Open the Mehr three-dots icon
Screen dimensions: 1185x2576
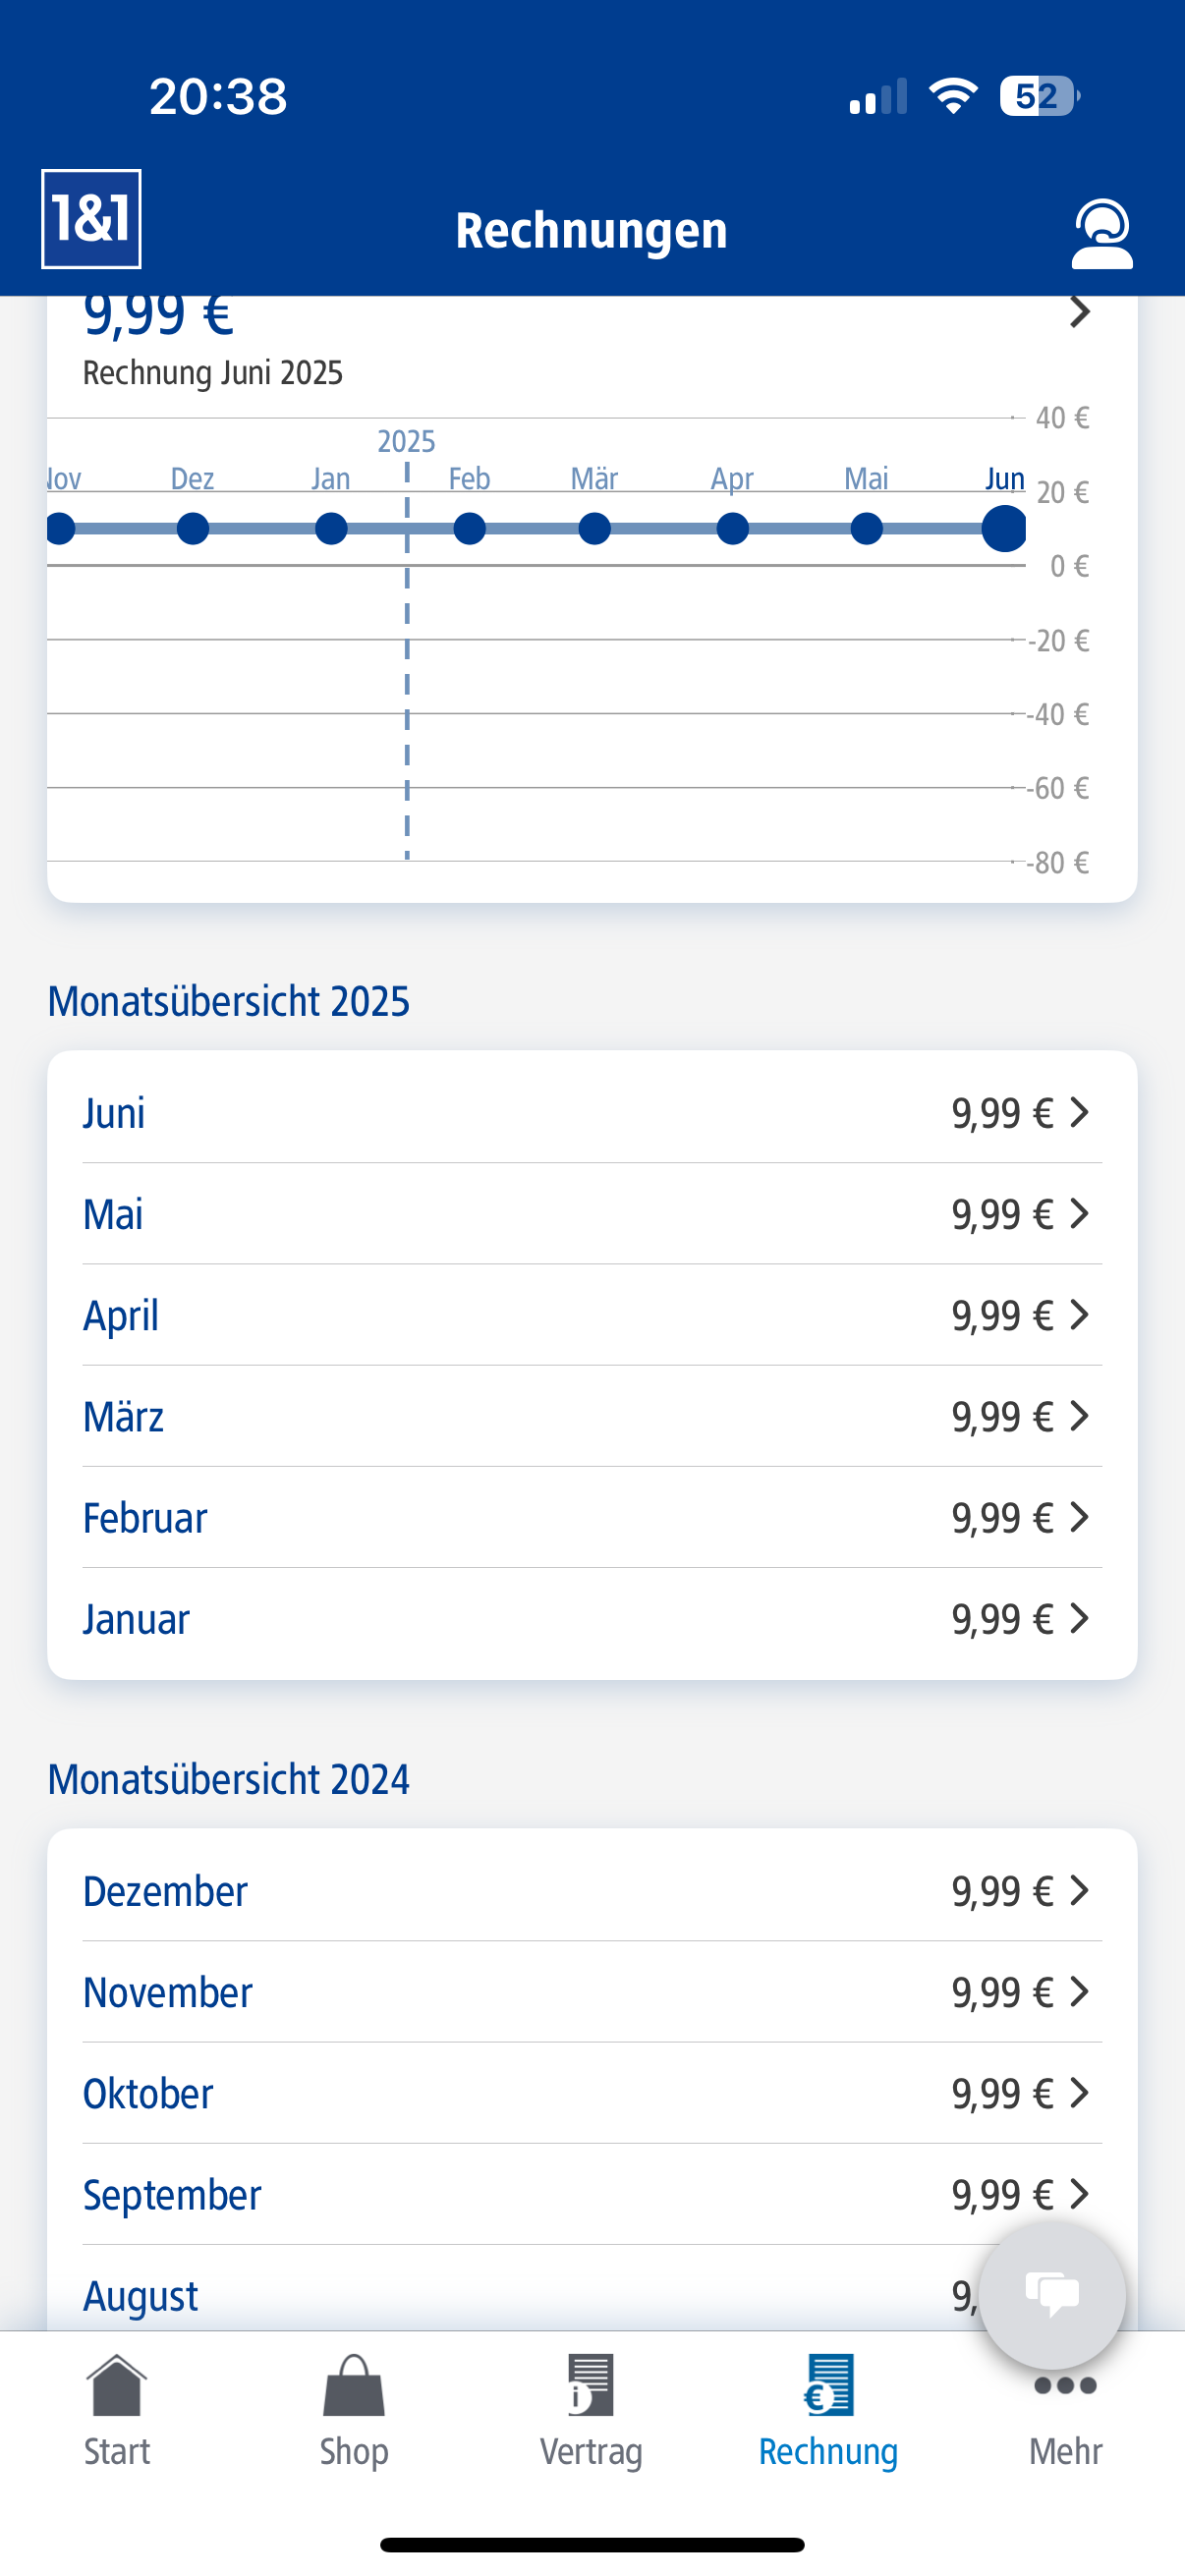click(x=1065, y=2385)
